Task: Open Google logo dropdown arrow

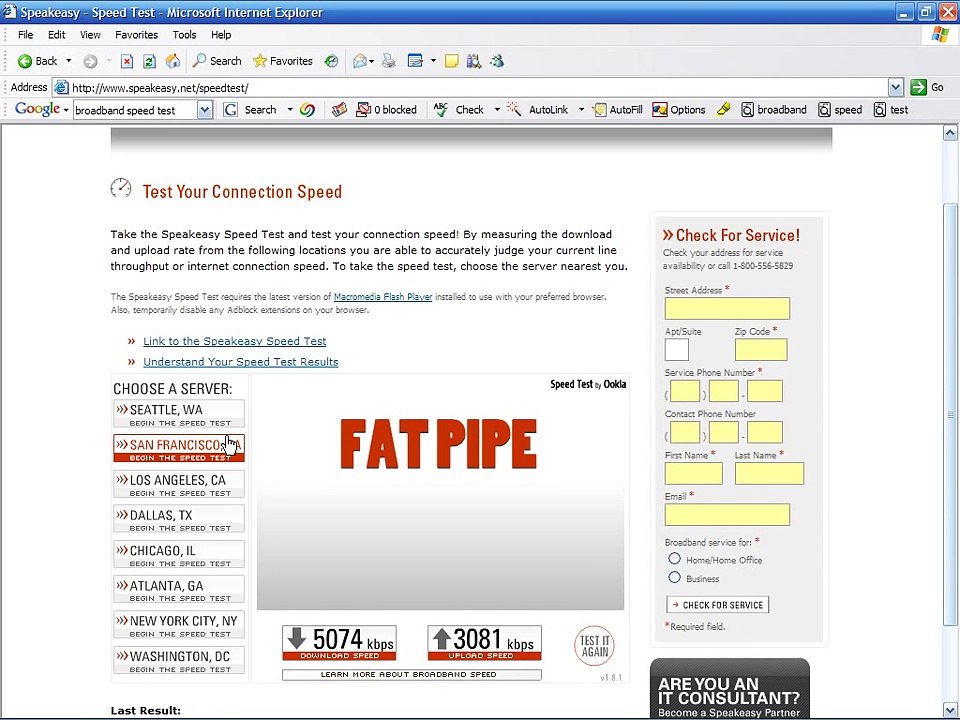Action: click(x=66, y=110)
